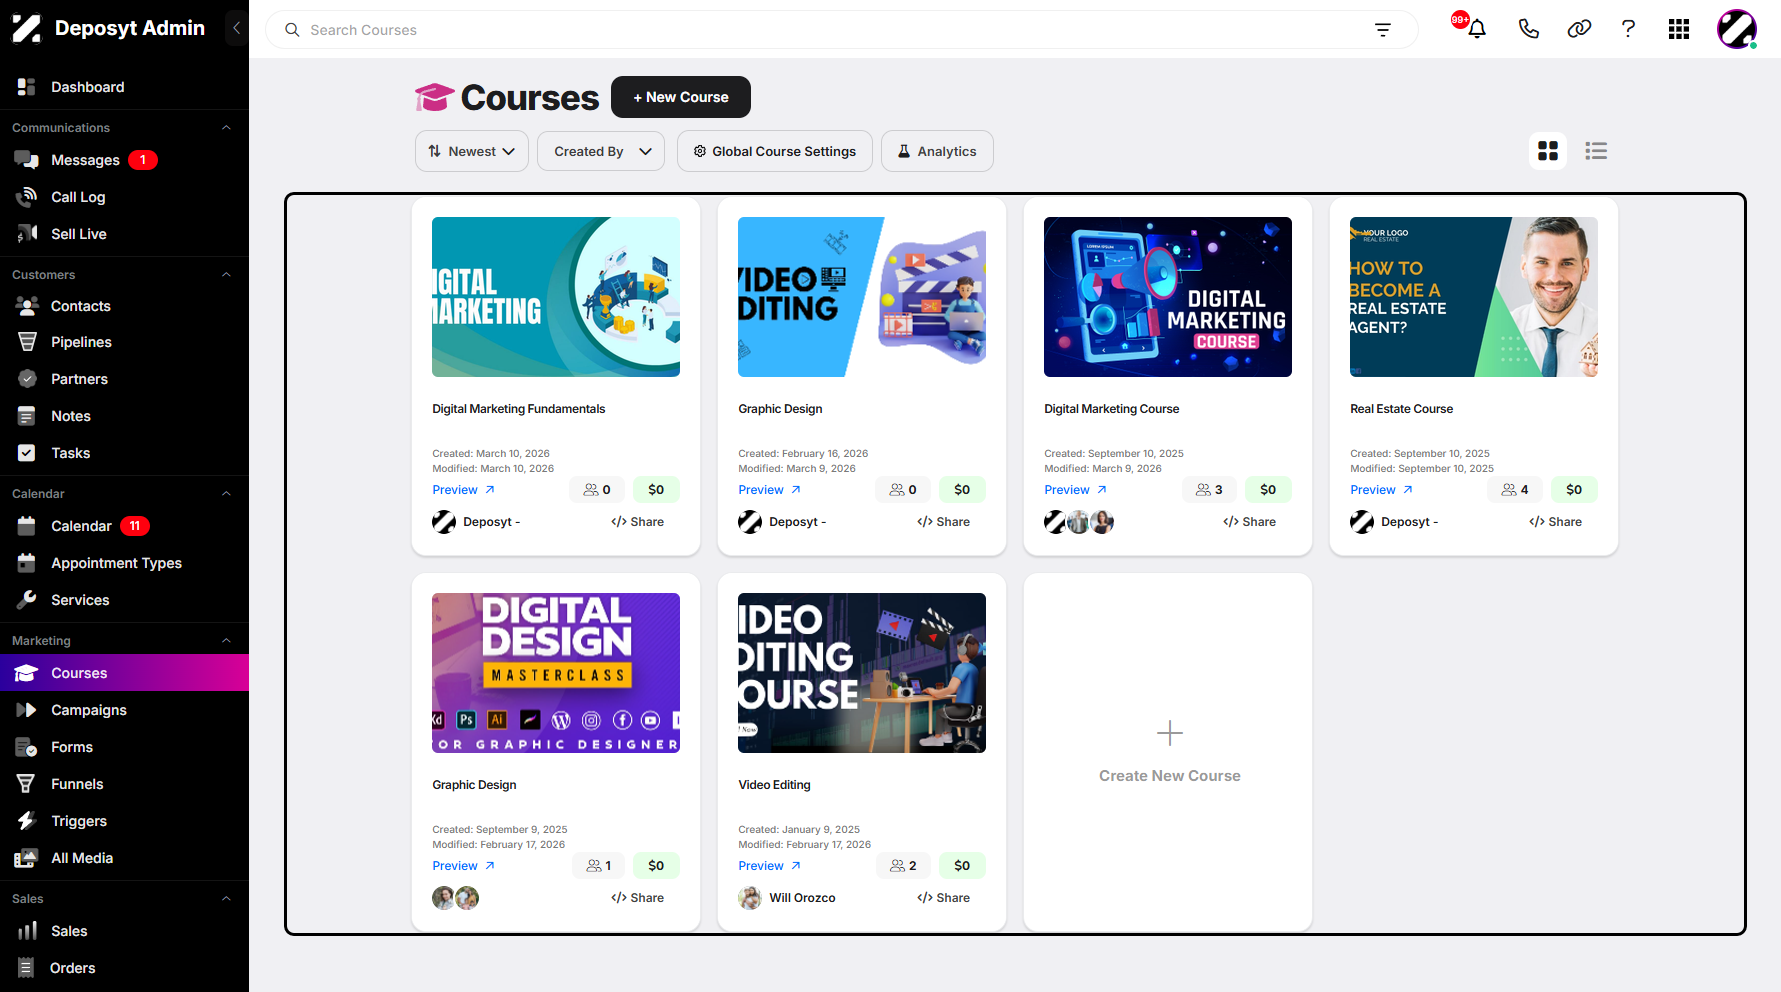
Task: Preview the Digital Marketing Fundamentals course
Action: click(464, 490)
